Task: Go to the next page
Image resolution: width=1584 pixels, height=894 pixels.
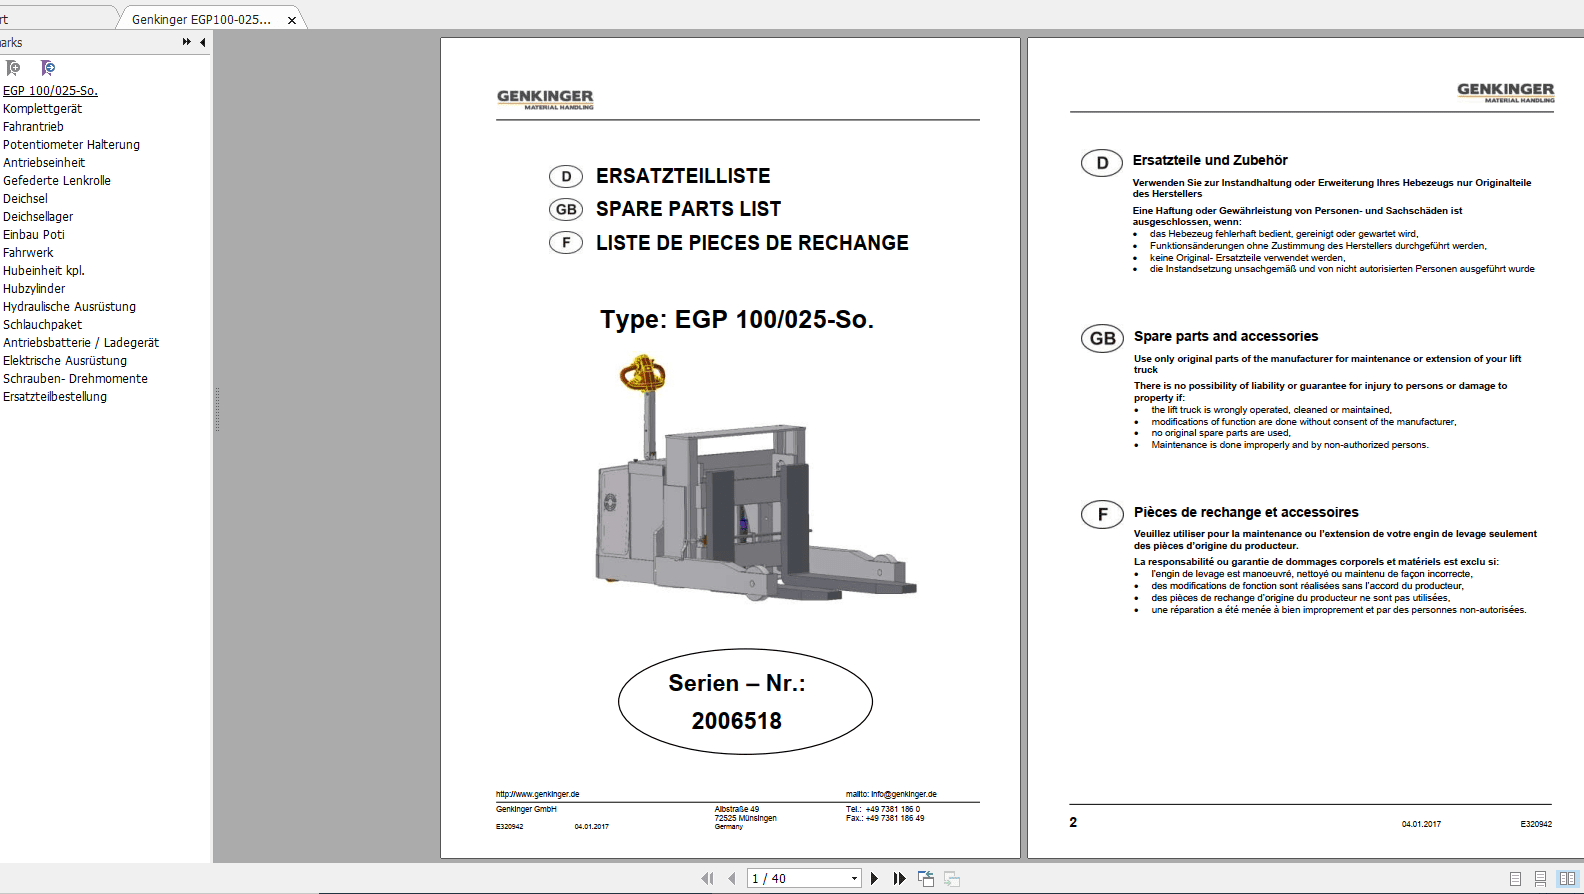Action: coord(875,878)
